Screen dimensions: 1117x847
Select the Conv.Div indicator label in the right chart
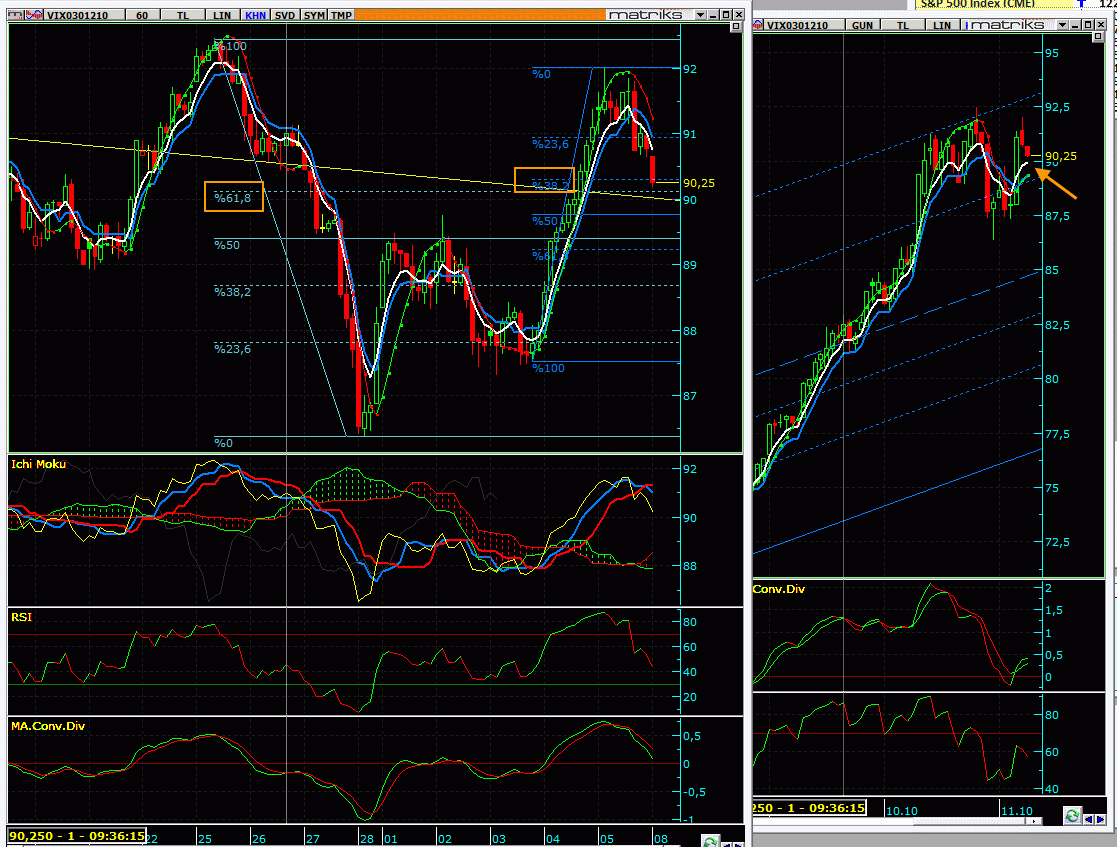point(779,589)
